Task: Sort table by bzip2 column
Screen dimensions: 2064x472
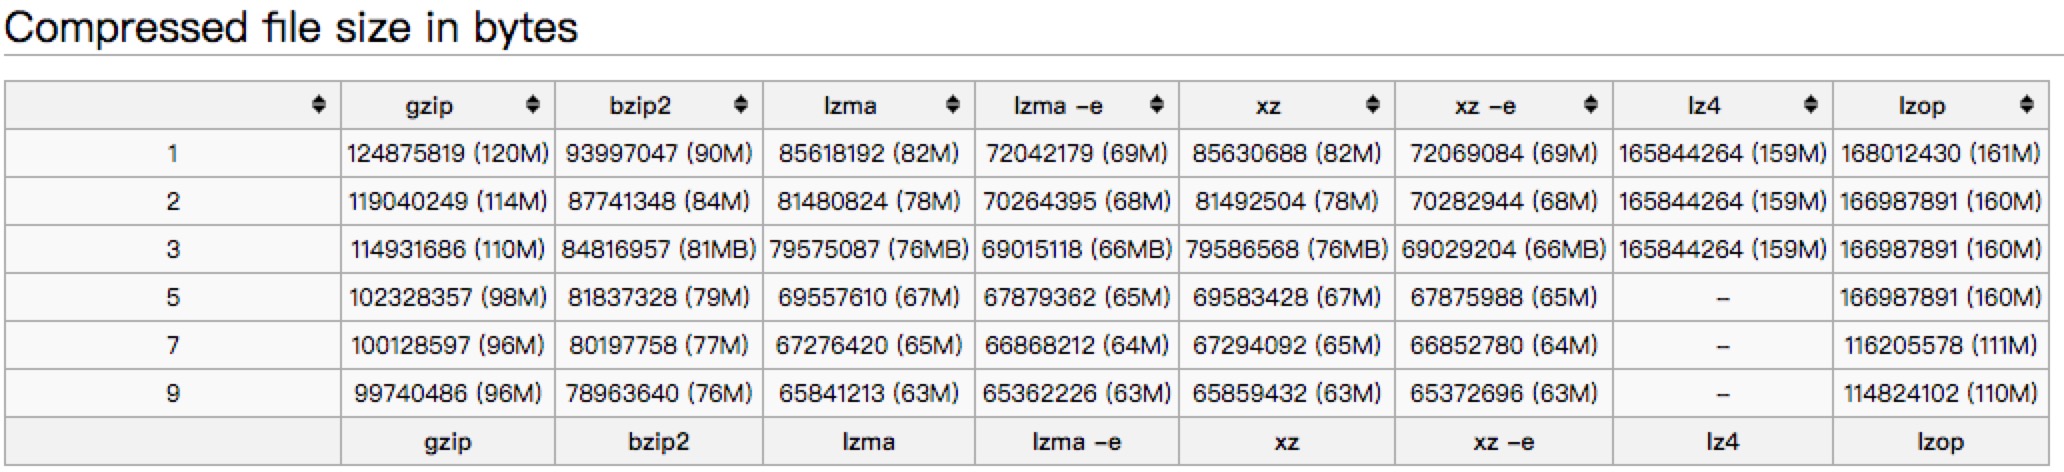Action: (740, 105)
